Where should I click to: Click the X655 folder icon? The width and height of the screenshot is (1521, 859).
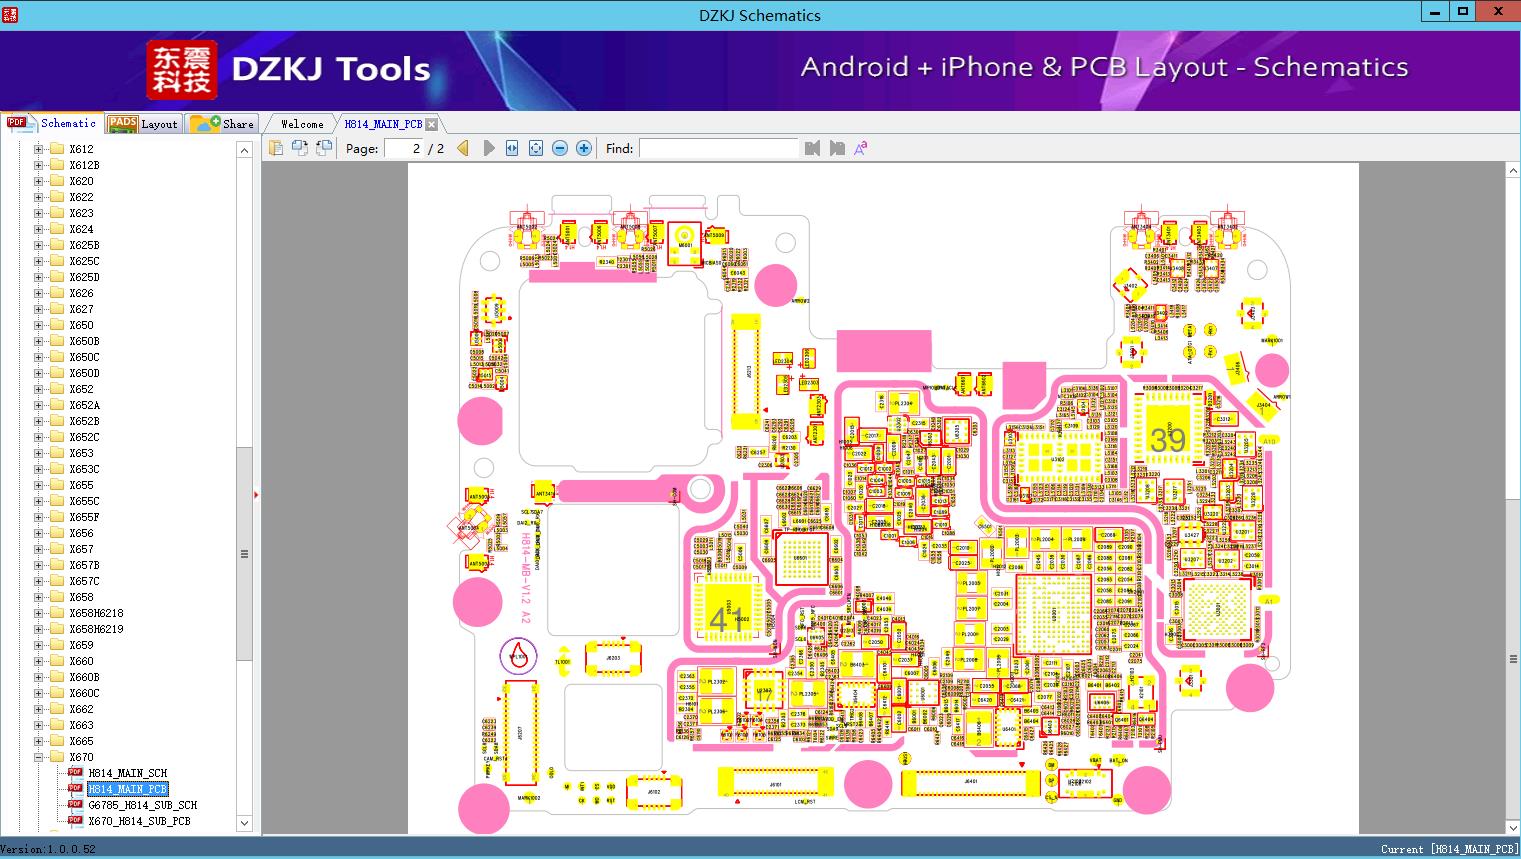tap(57, 485)
